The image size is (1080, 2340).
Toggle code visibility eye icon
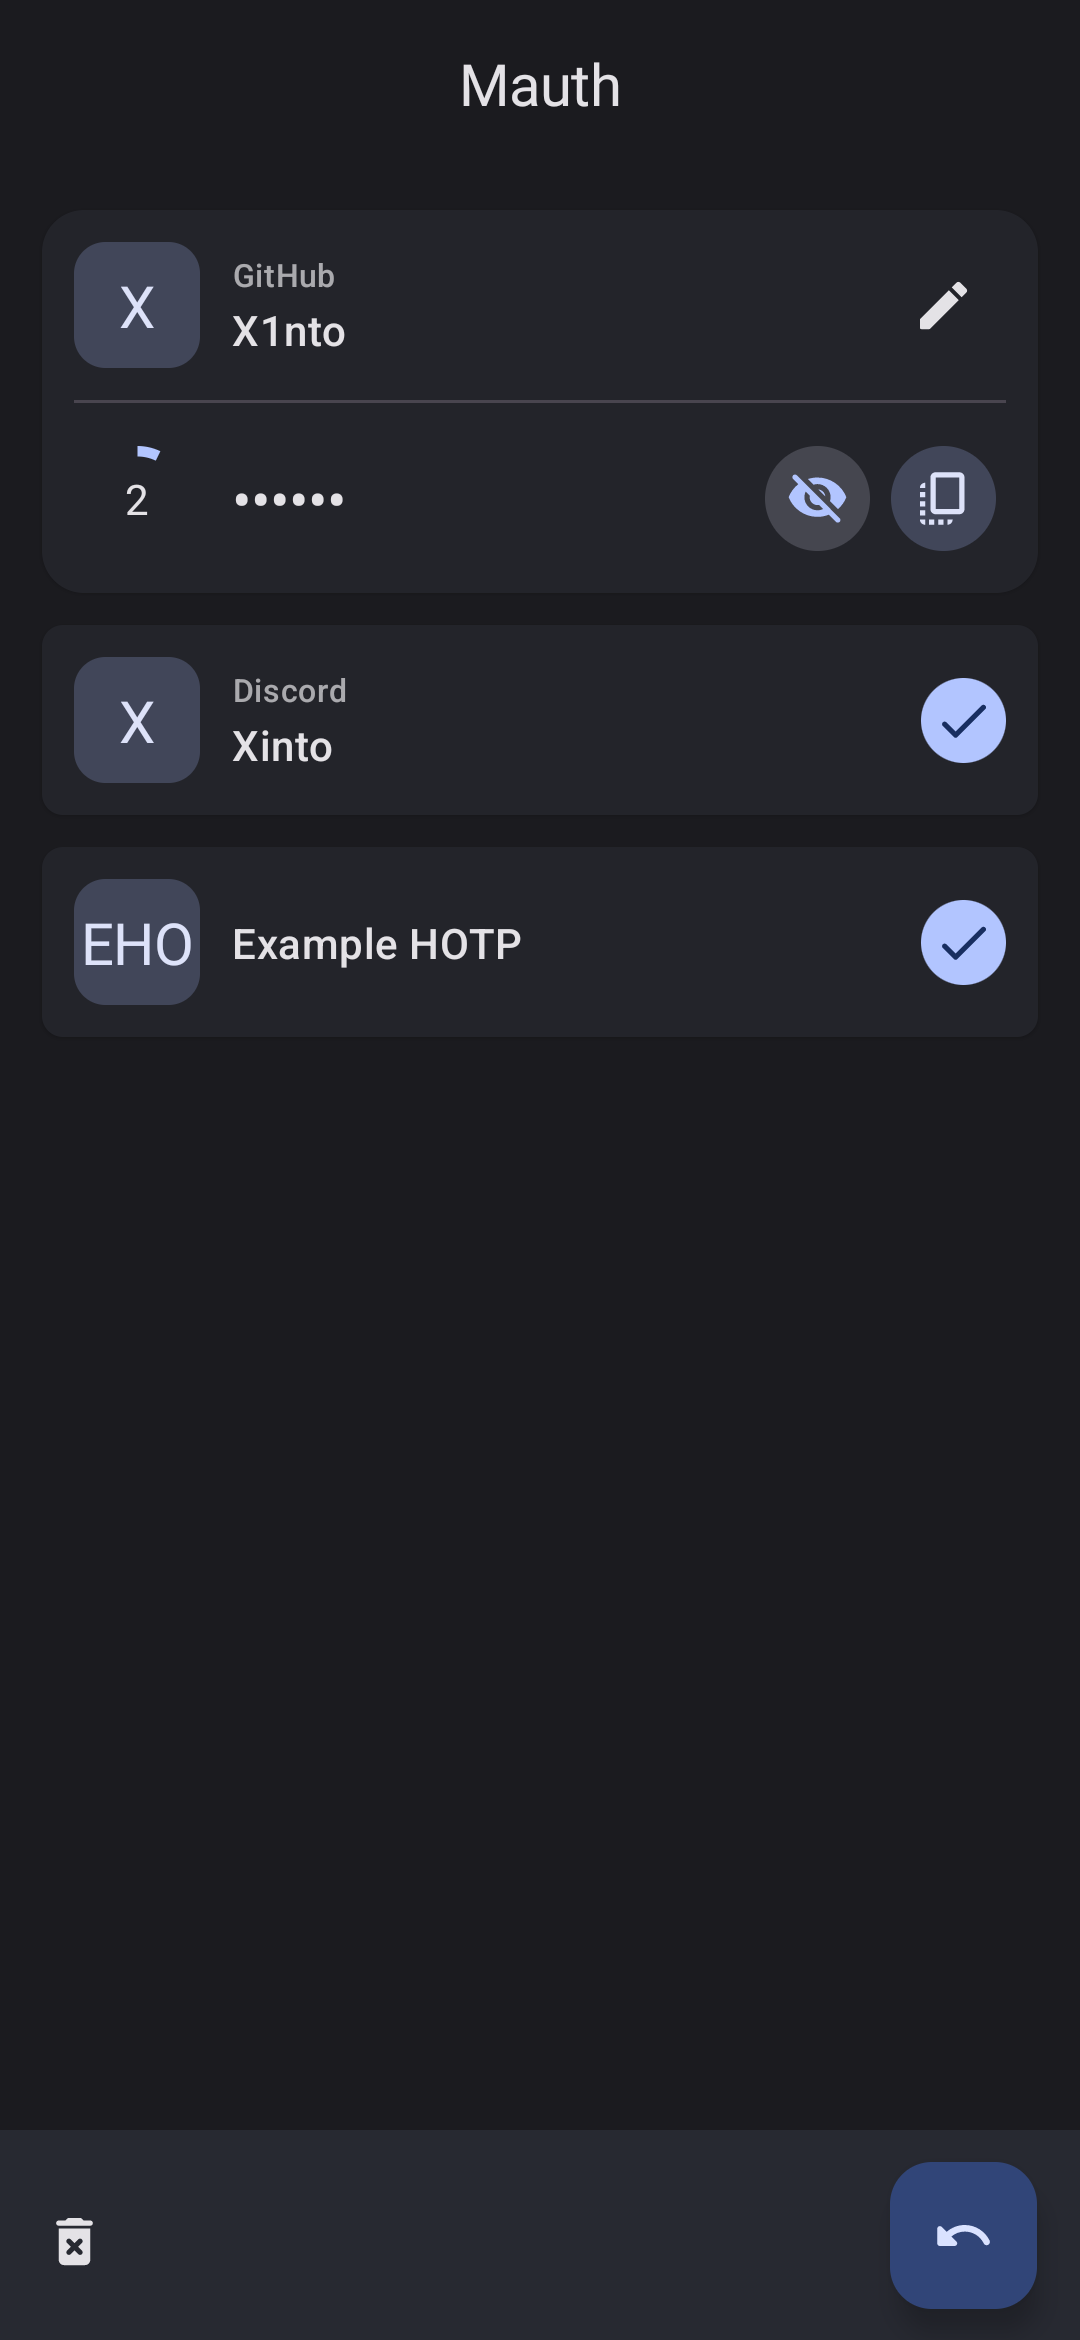click(817, 498)
